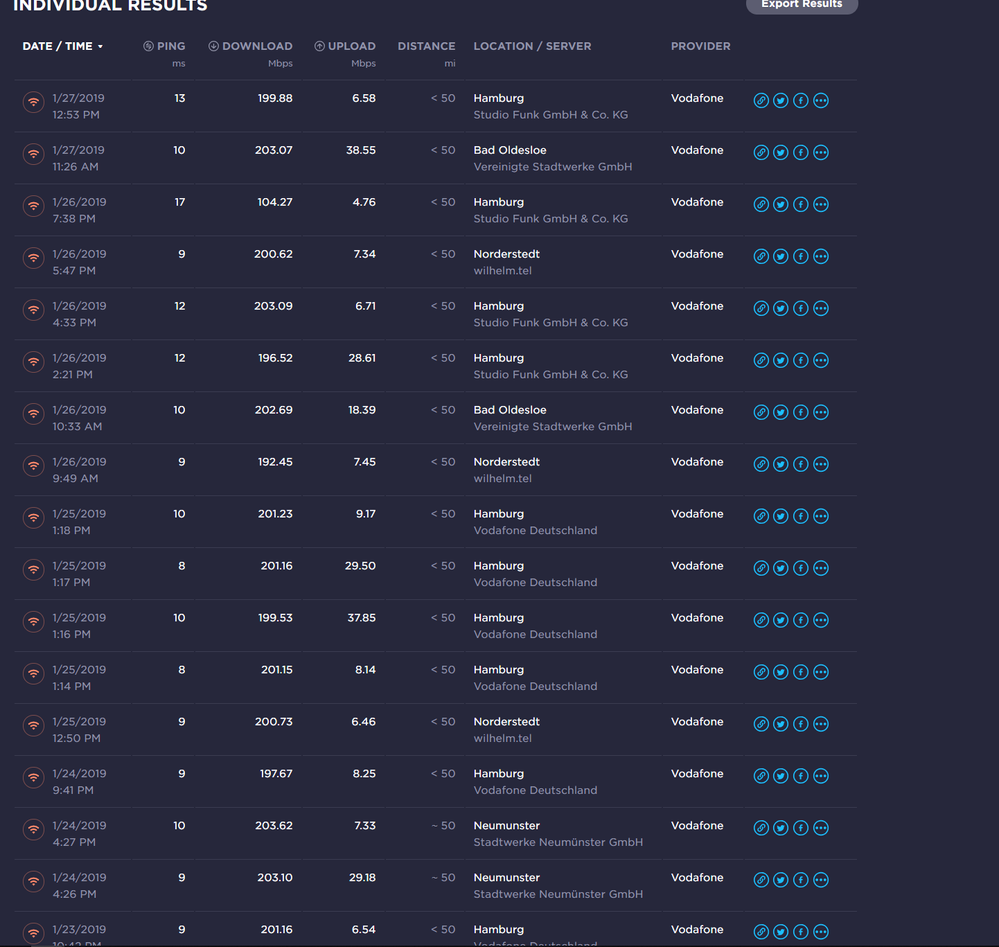Select download value 200.73
Screen dimensions: 999x947
(273, 722)
